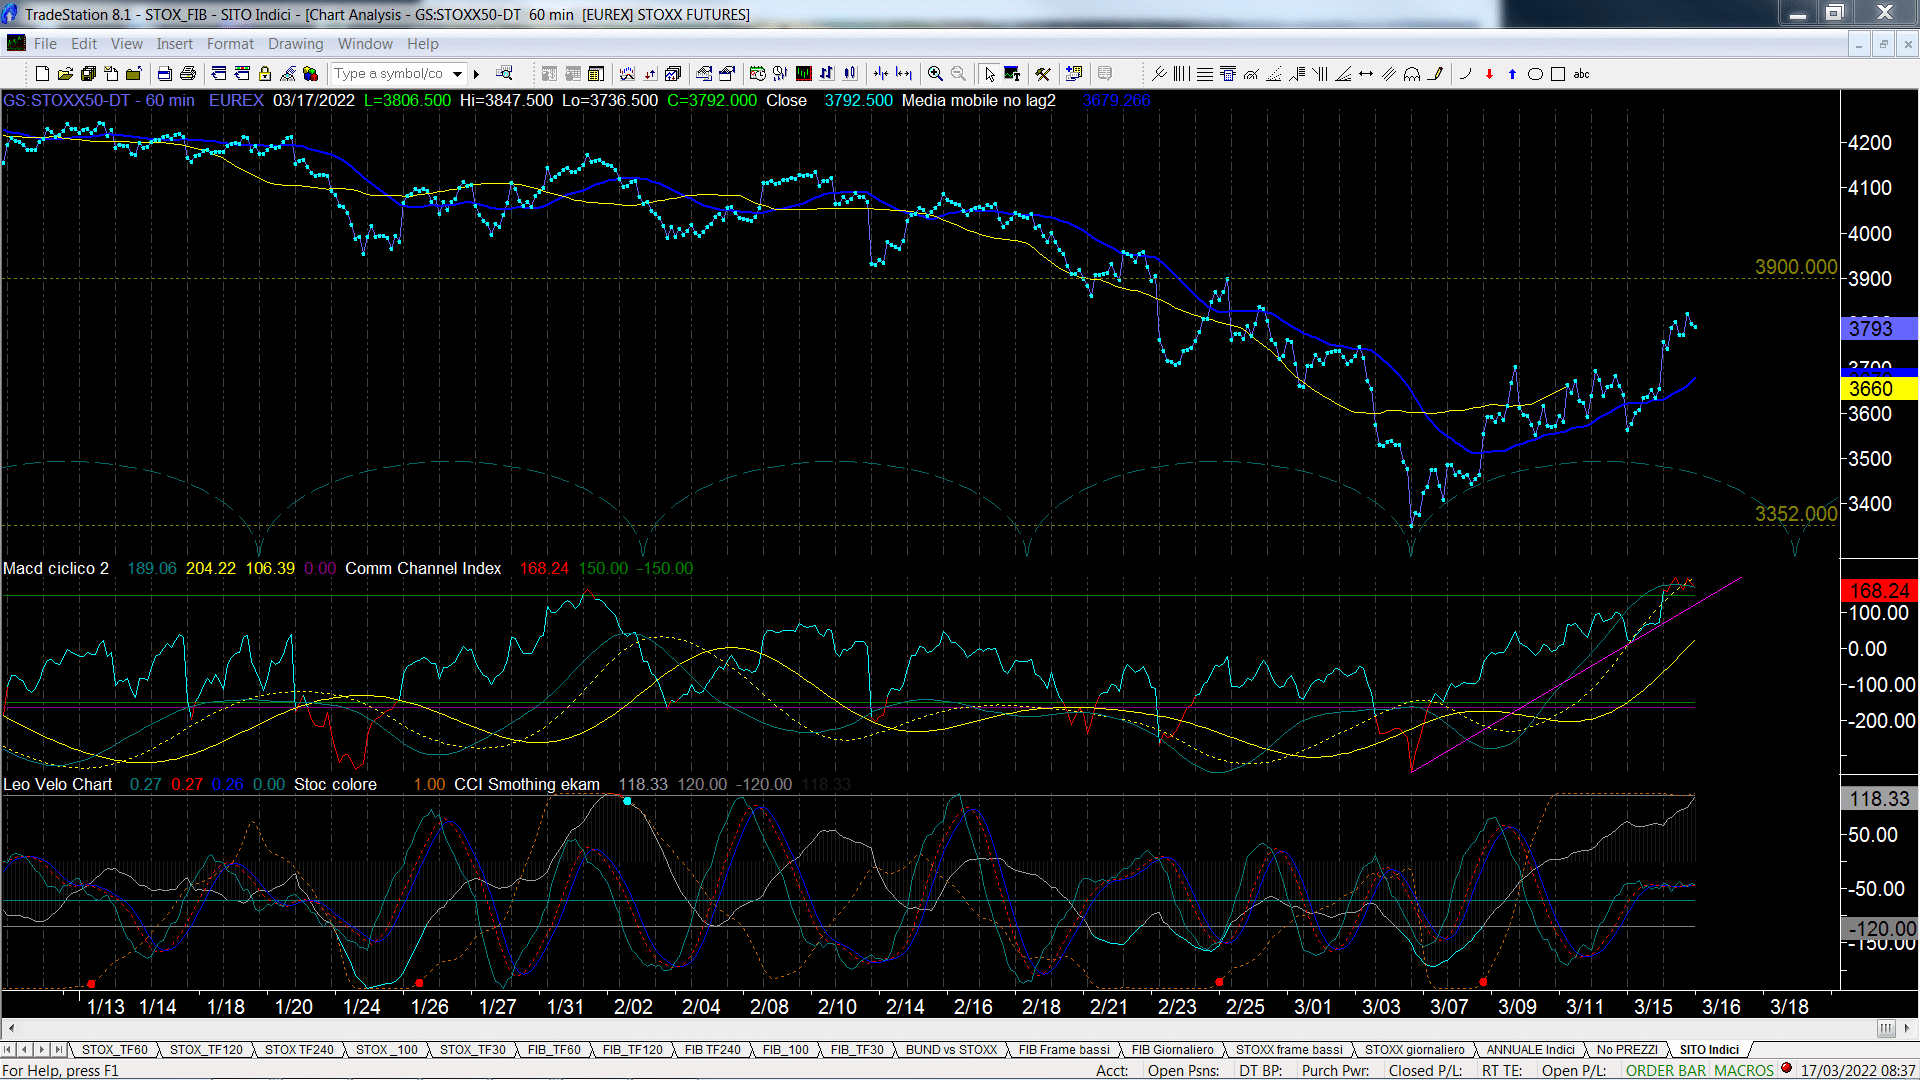
Task: Click the black green chart type icon
Action: coord(804,74)
